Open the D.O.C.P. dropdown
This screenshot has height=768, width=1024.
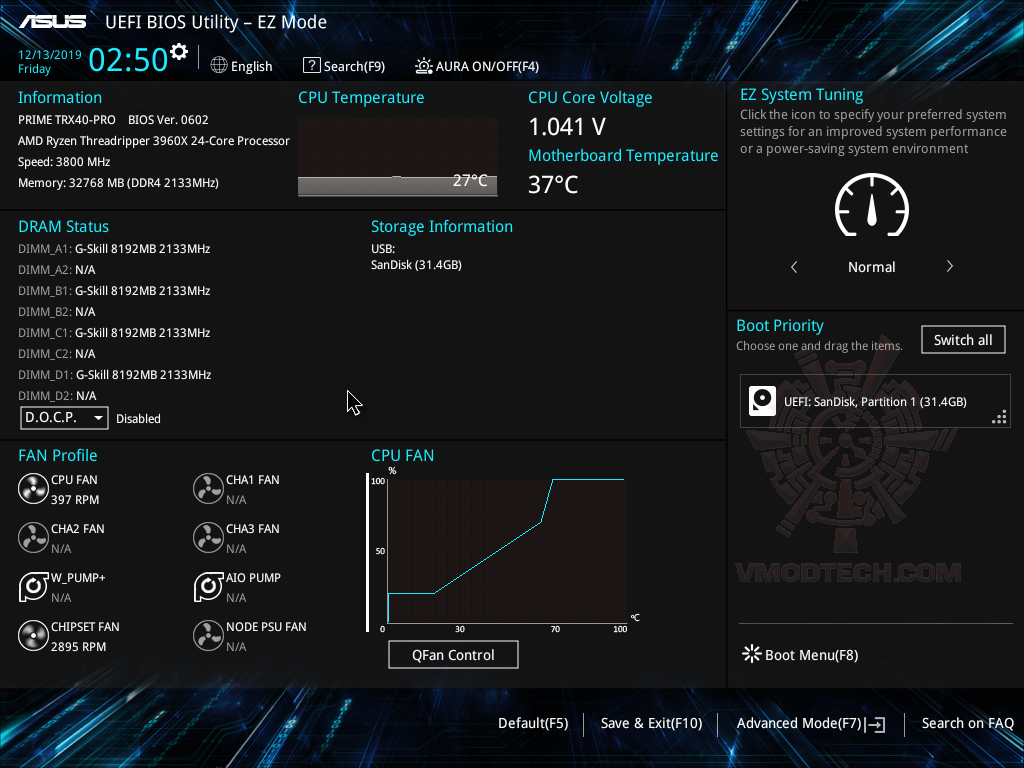64,417
